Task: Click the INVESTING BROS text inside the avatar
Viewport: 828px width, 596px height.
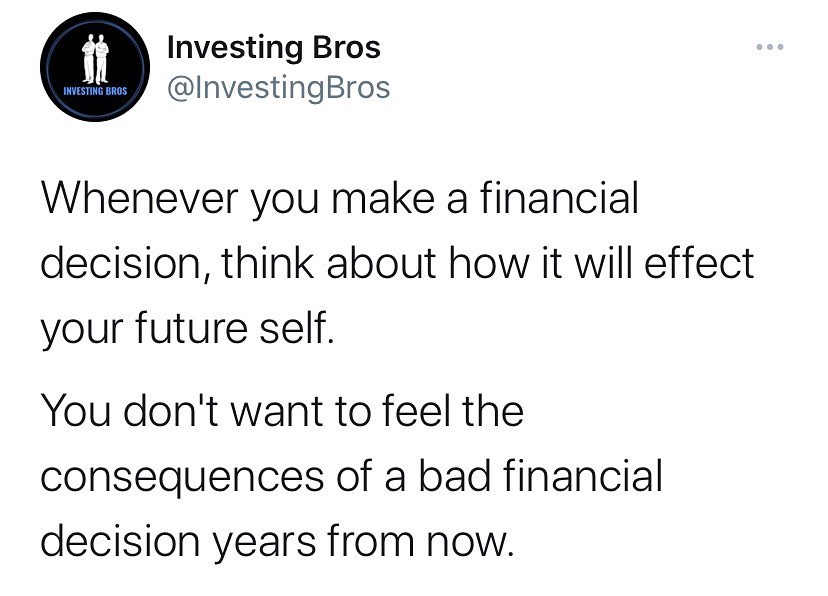Action: pyautogui.click(x=95, y=91)
